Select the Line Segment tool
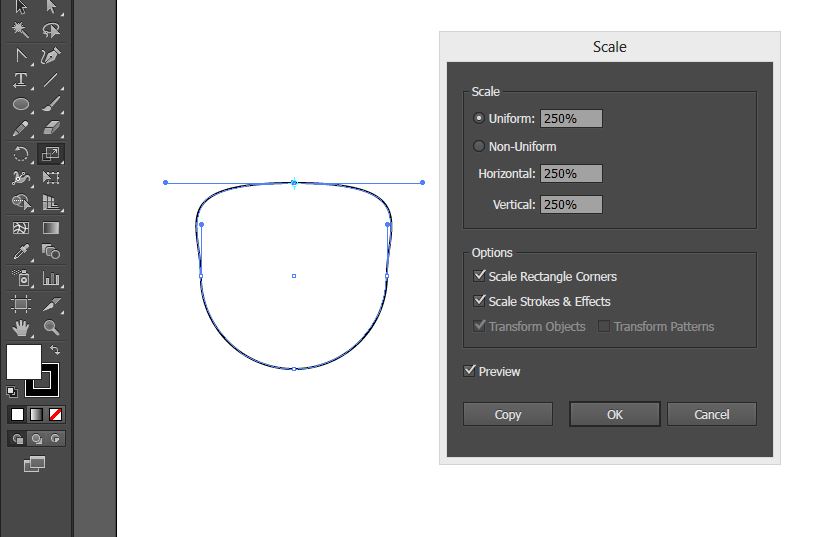 [x=51, y=80]
